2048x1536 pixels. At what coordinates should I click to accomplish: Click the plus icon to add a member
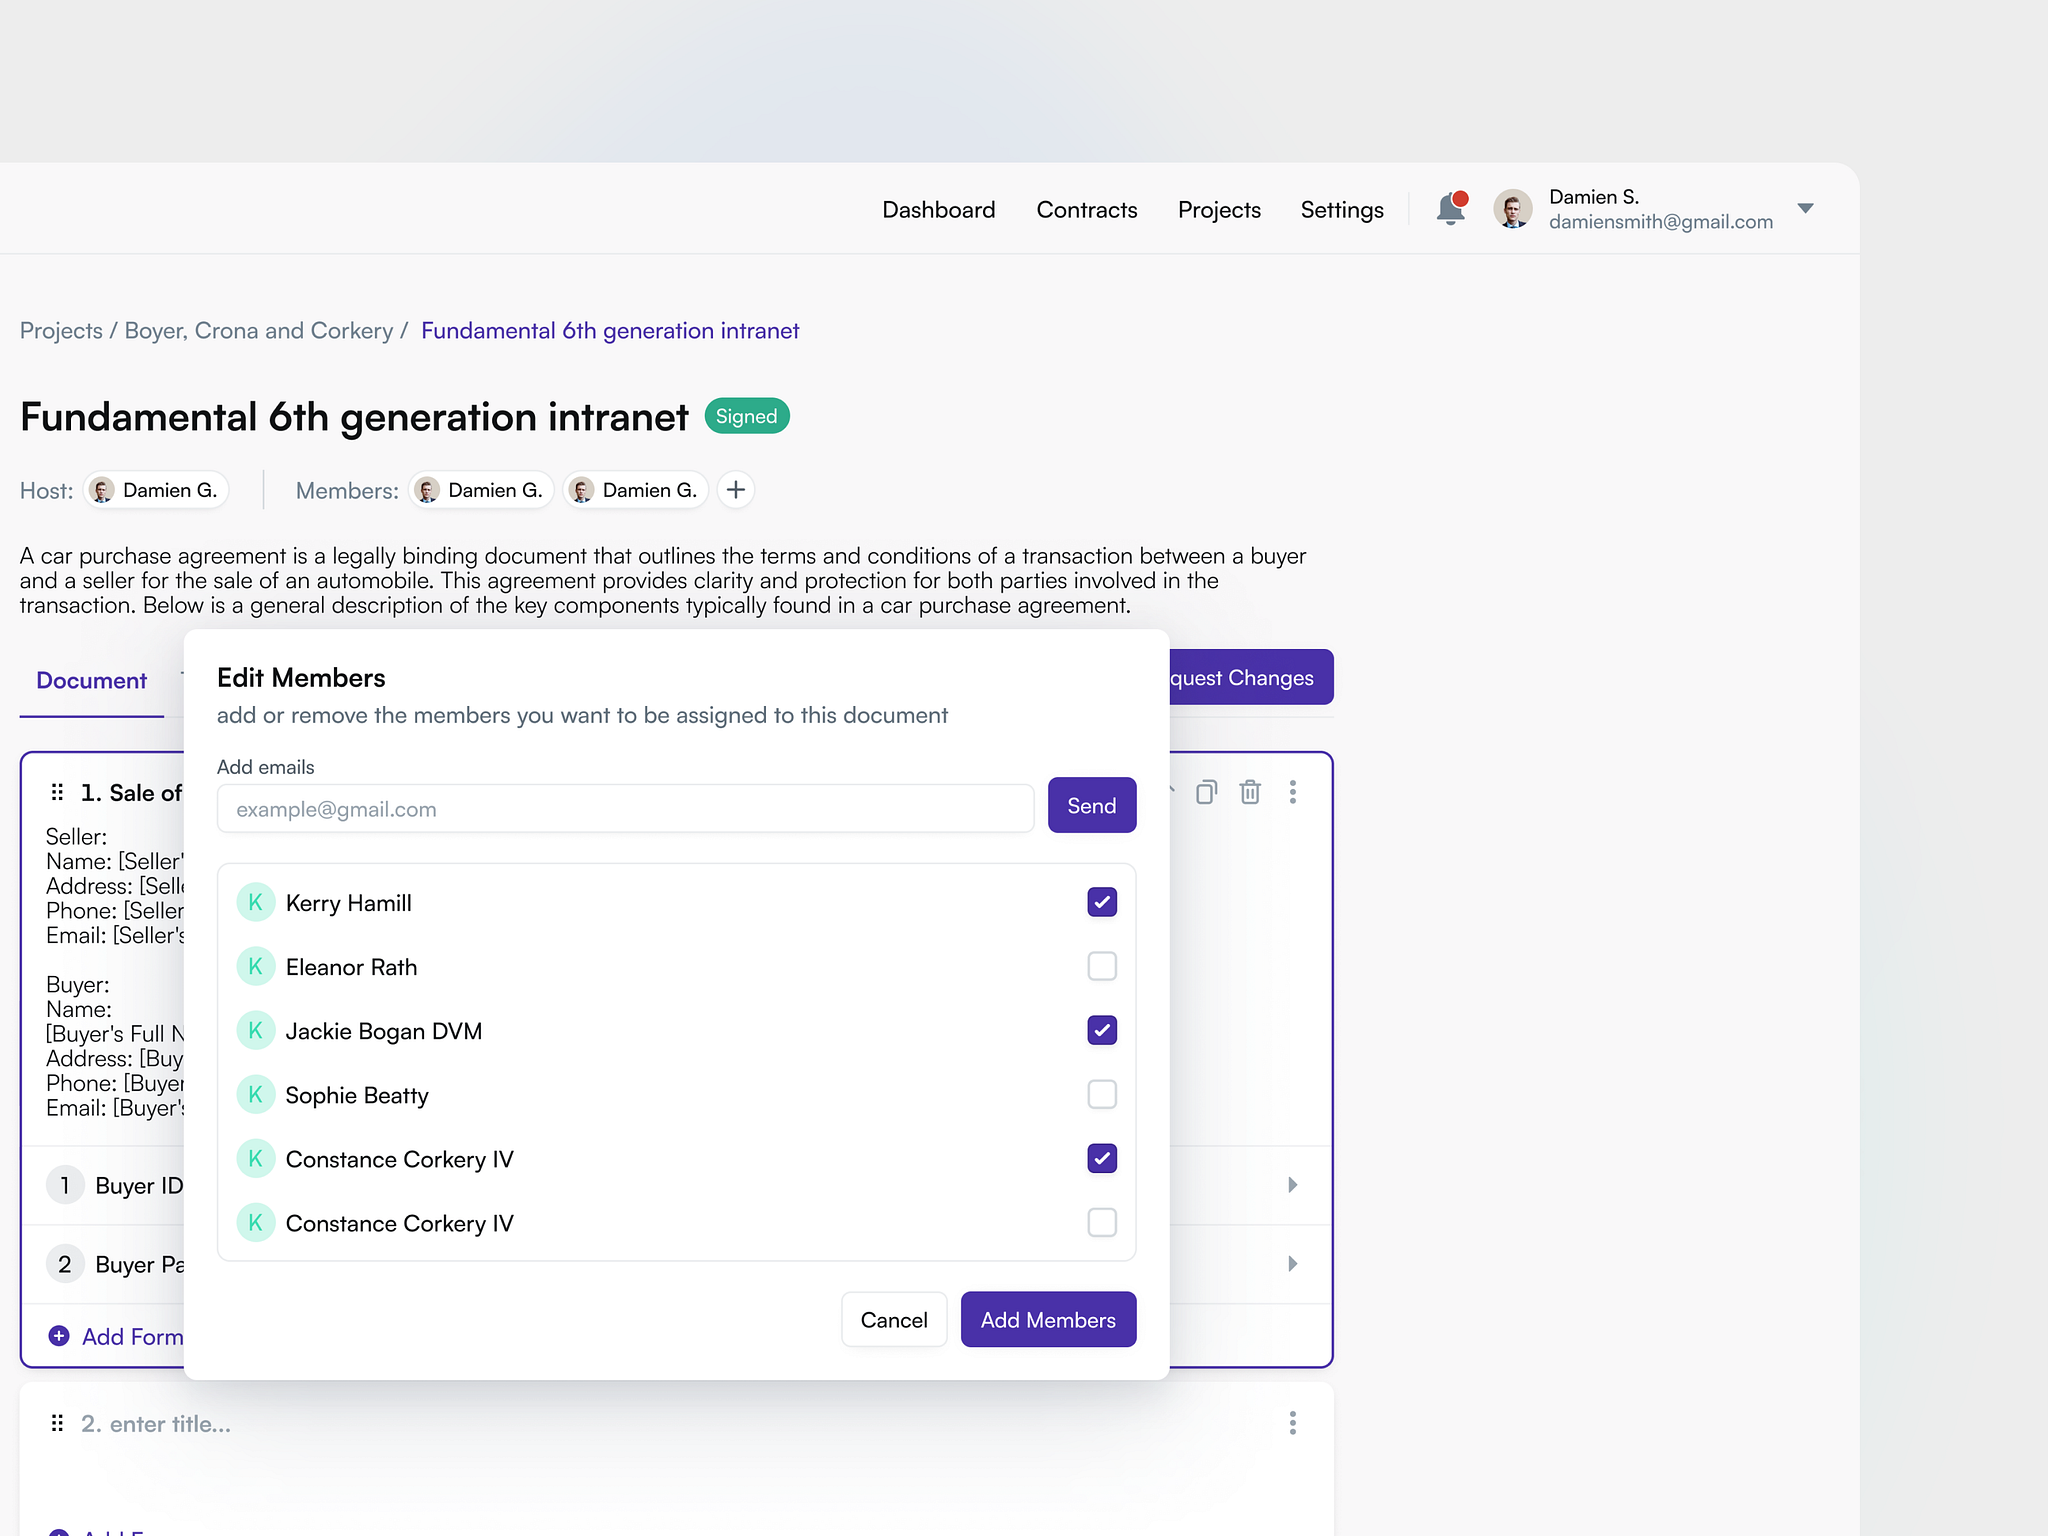coord(735,489)
